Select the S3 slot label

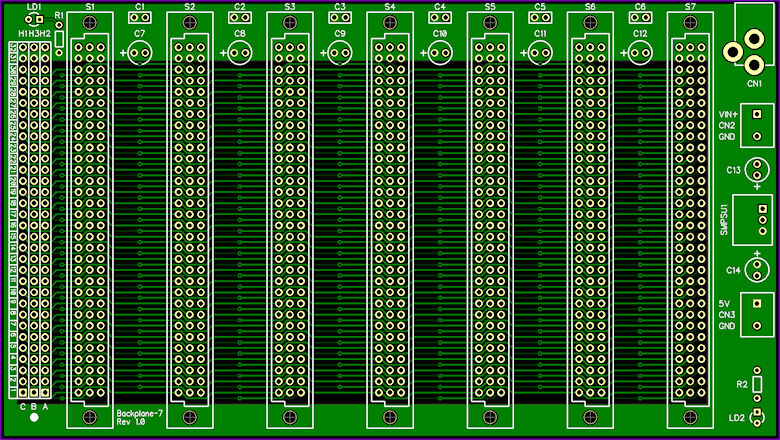point(290,6)
